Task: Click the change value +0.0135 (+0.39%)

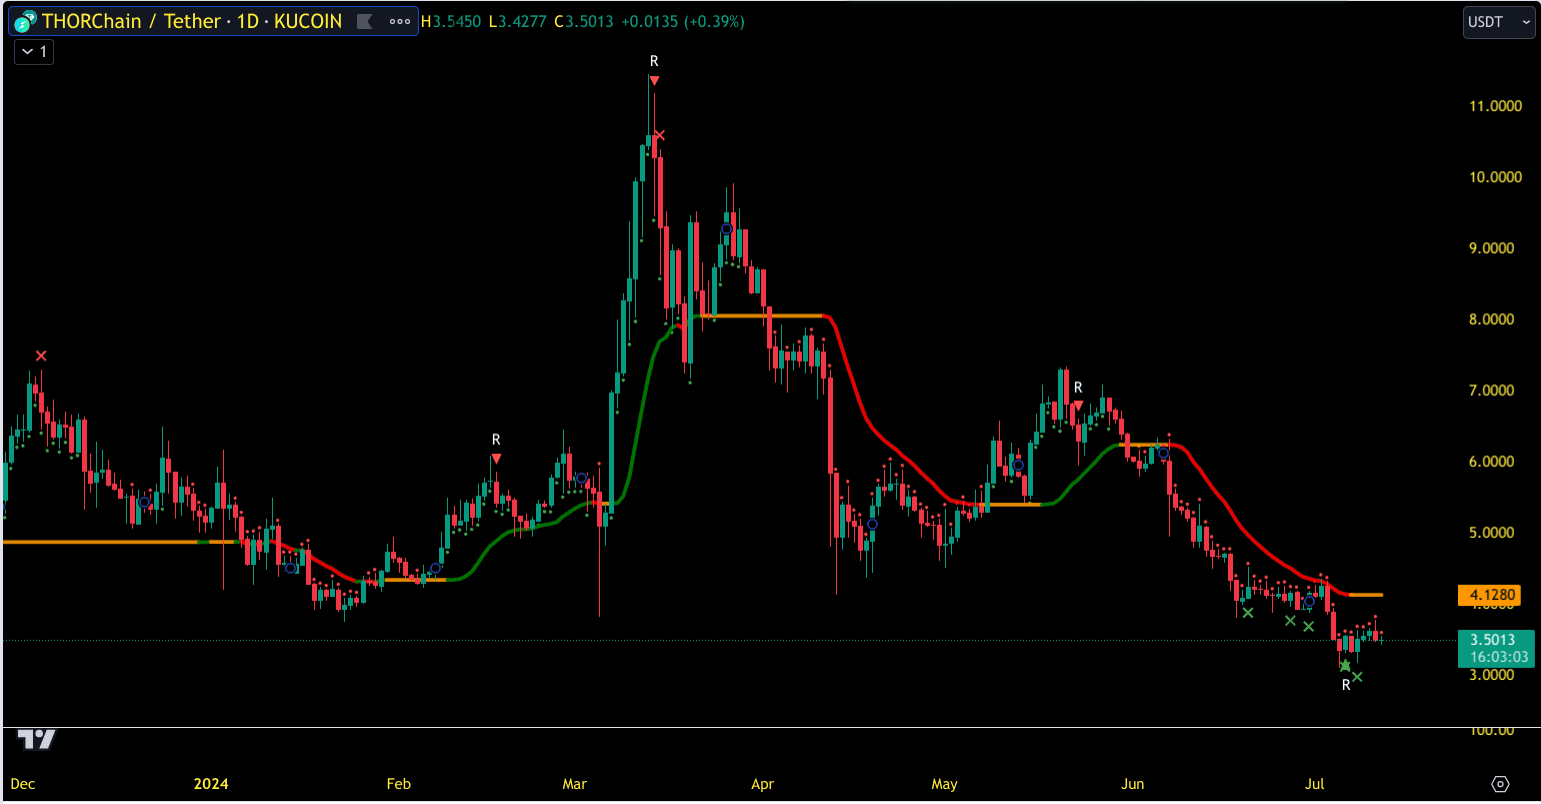Action: (x=683, y=21)
